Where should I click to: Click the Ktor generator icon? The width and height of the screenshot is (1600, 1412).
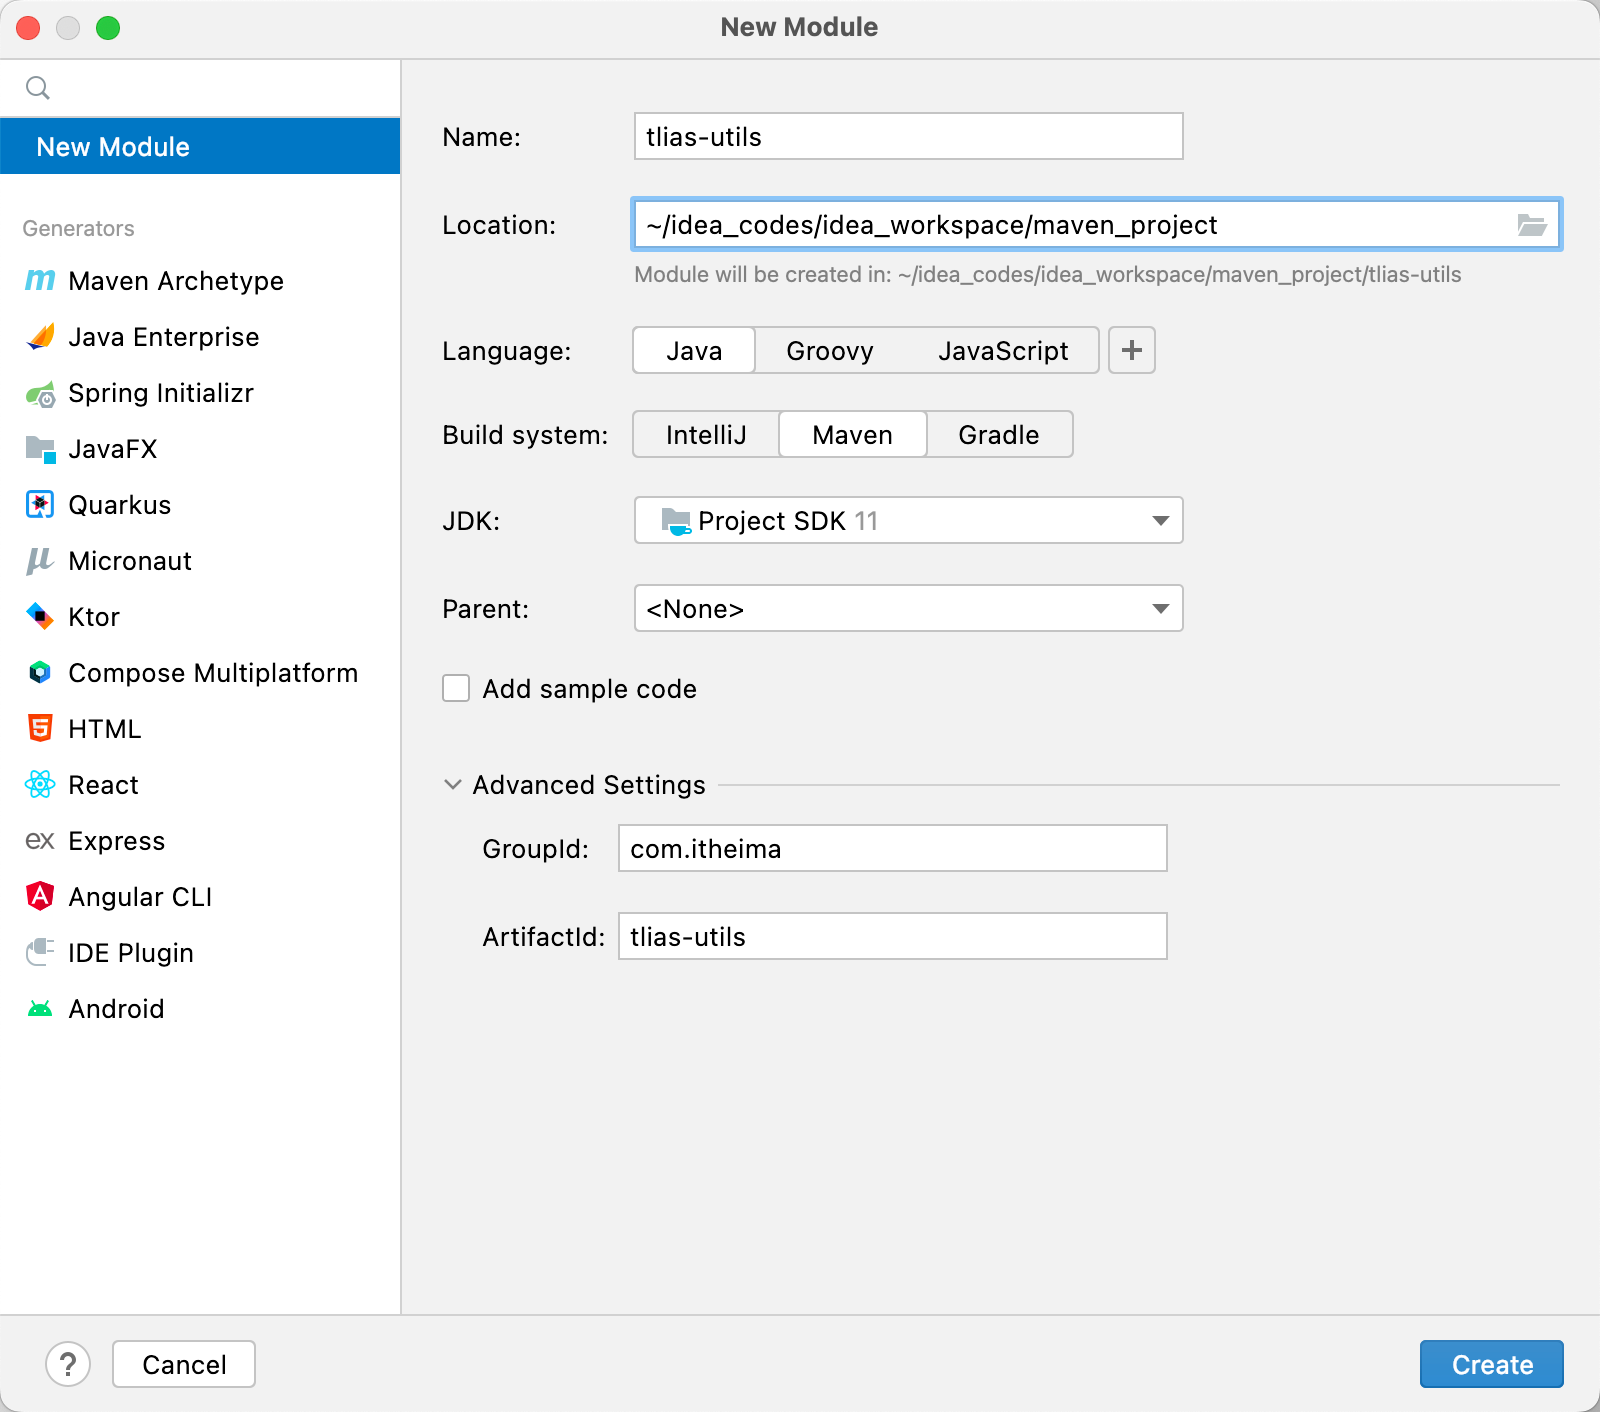click(40, 616)
